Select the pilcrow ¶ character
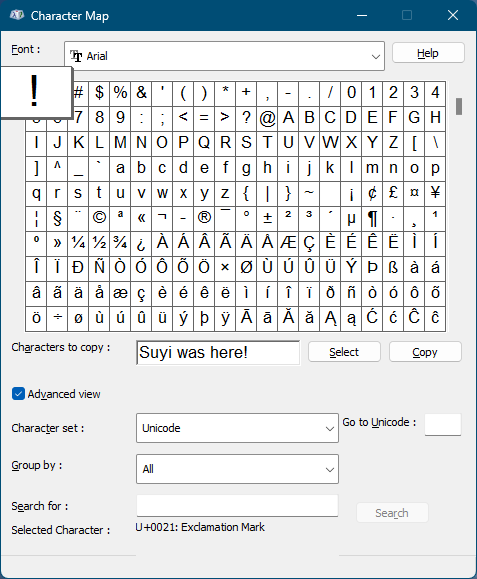477x579 pixels. coord(373,218)
